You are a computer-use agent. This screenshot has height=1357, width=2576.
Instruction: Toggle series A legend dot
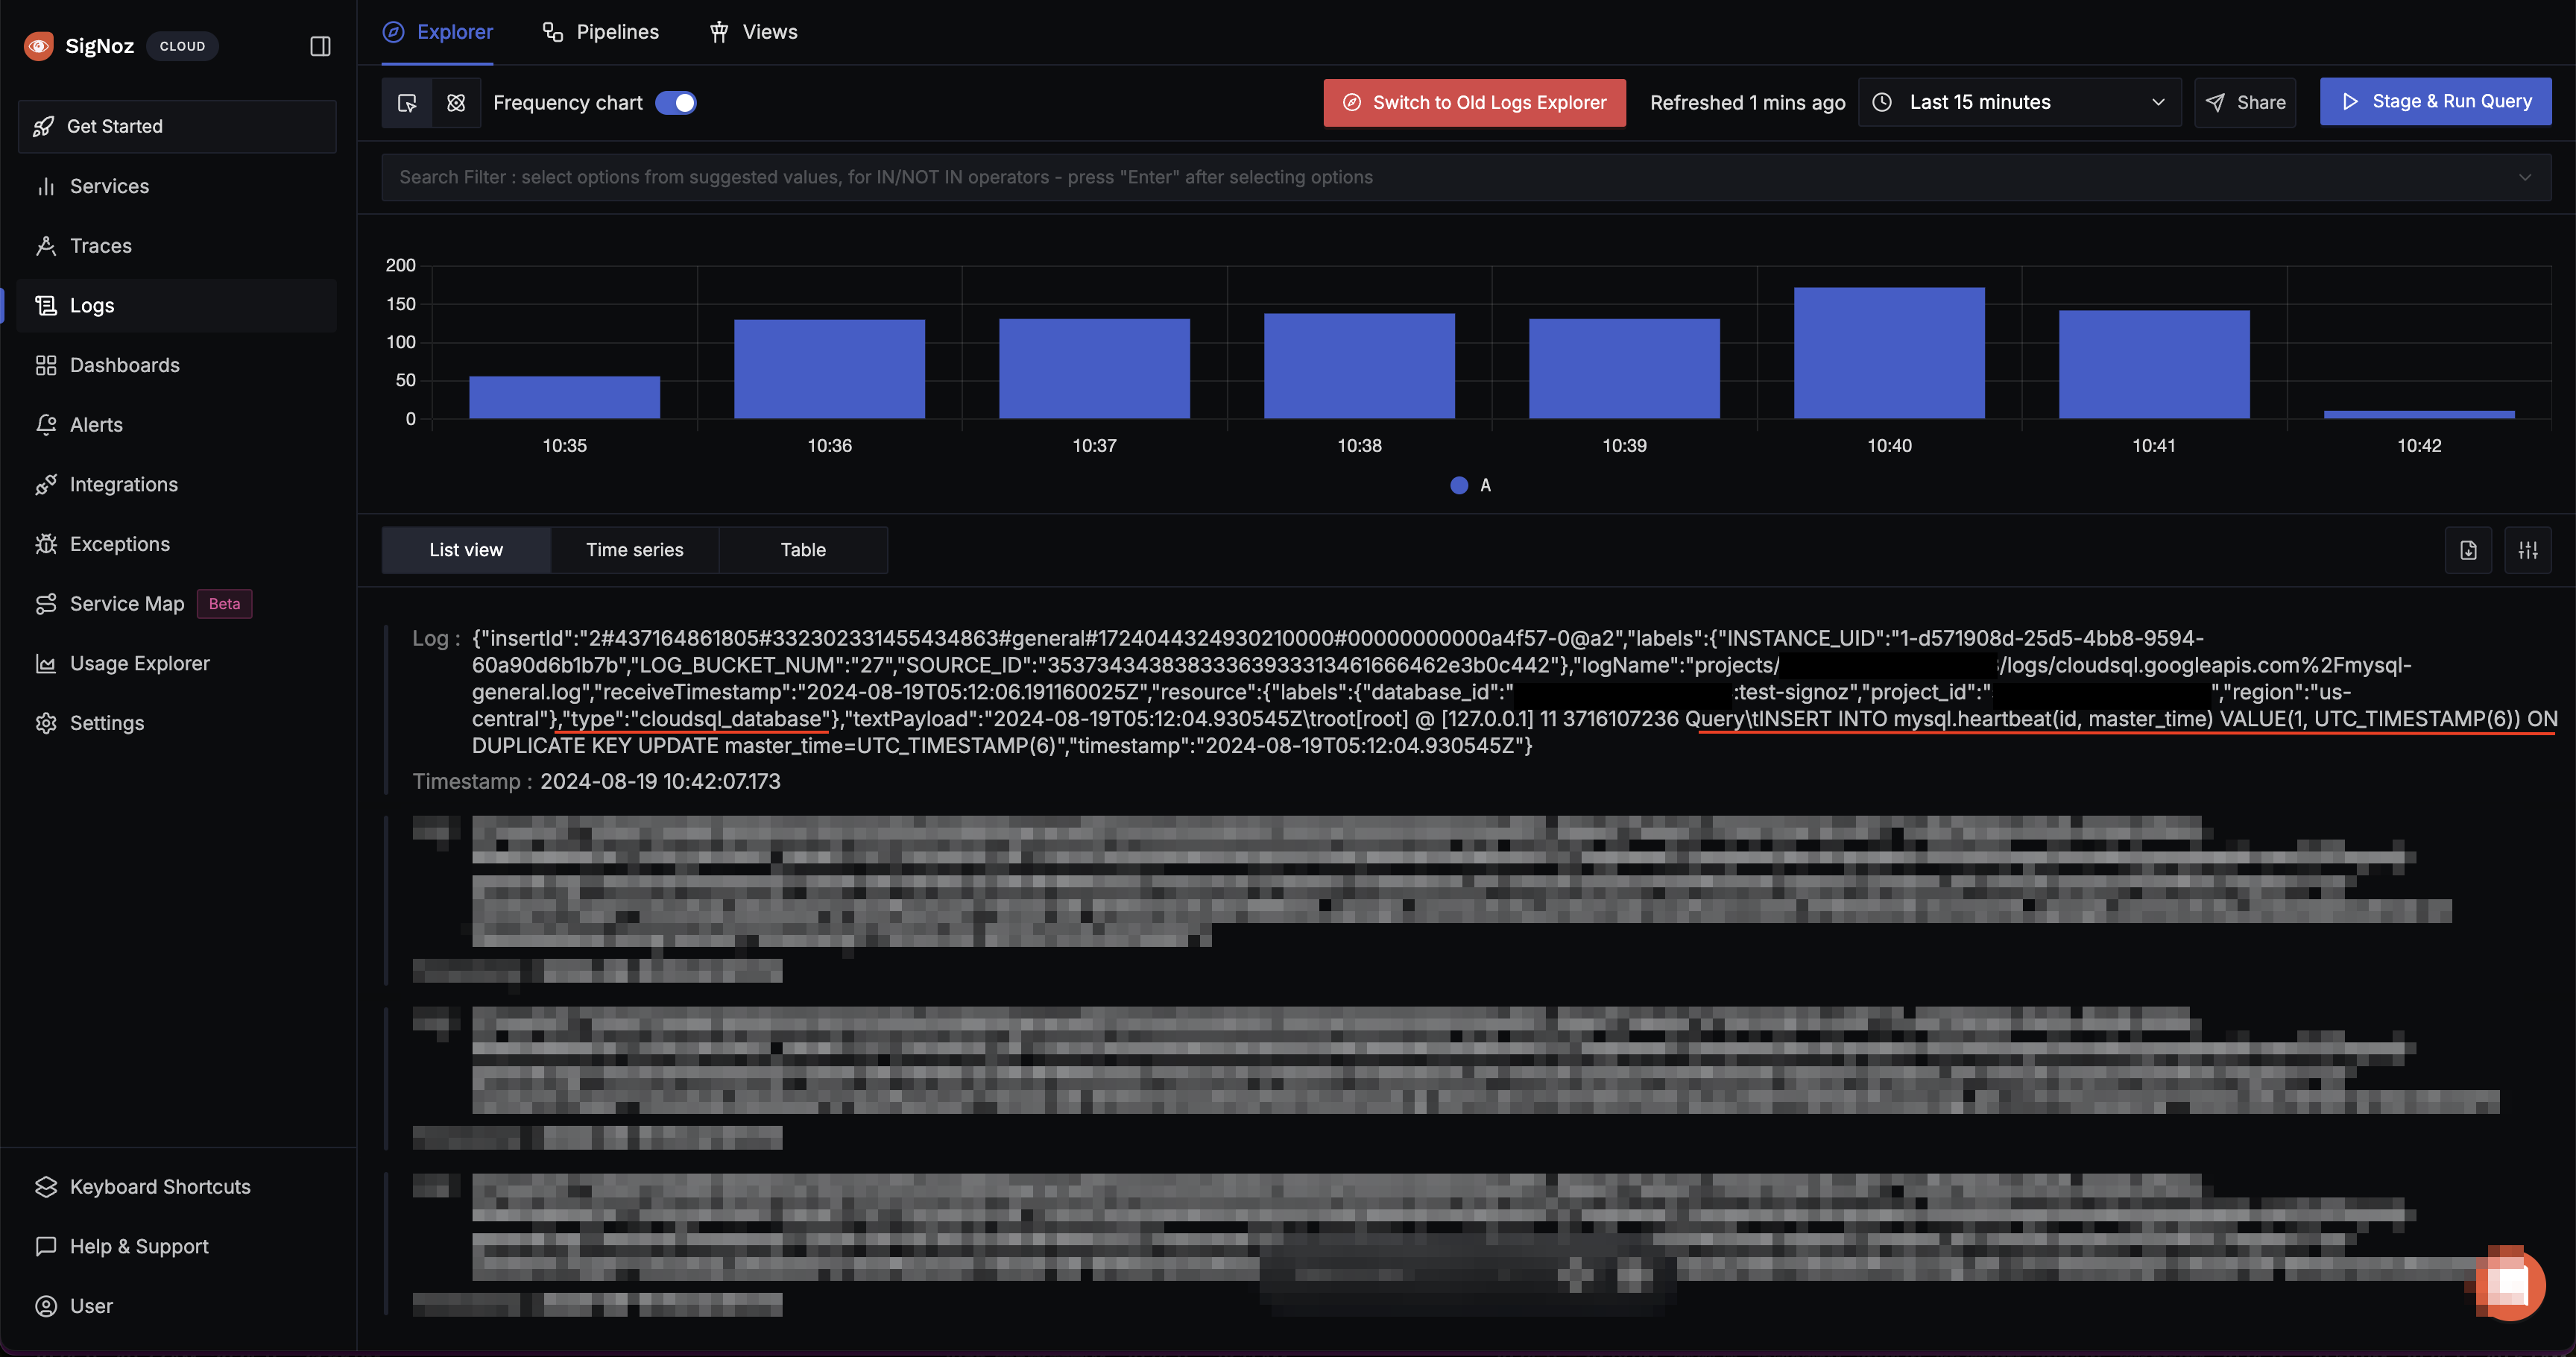pyautogui.click(x=1459, y=485)
